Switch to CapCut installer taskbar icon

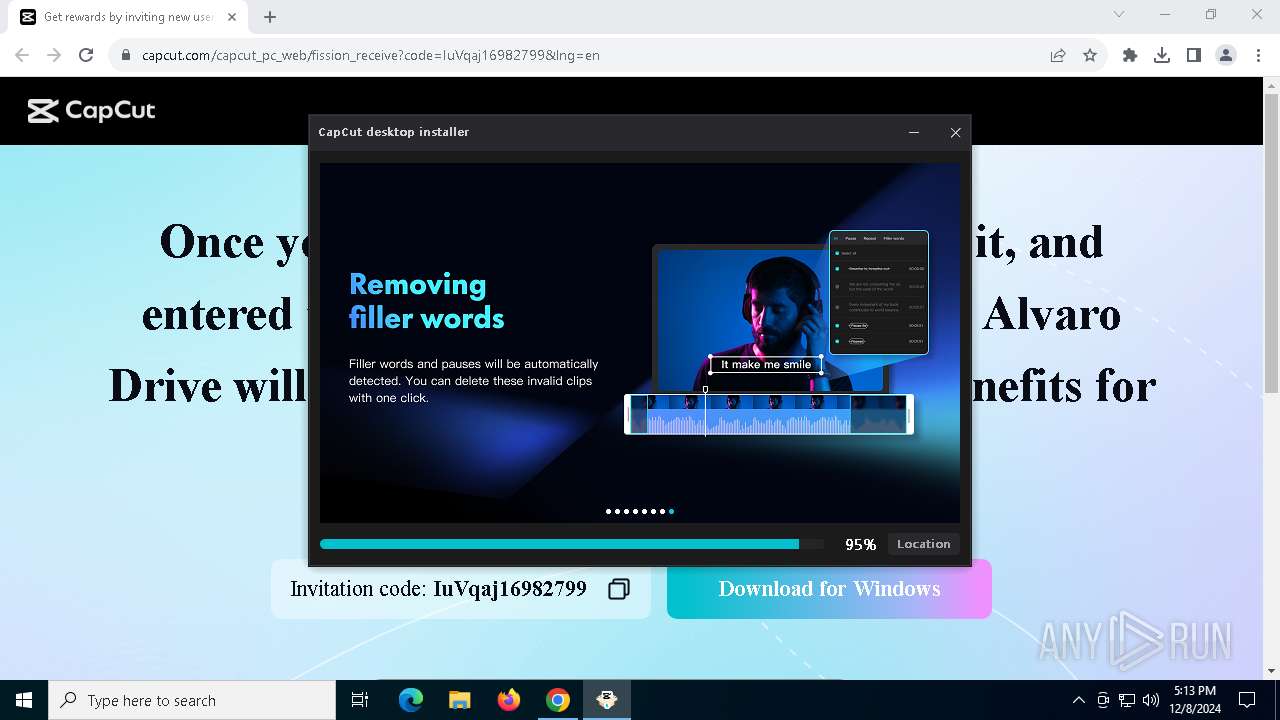(x=607, y=700)
